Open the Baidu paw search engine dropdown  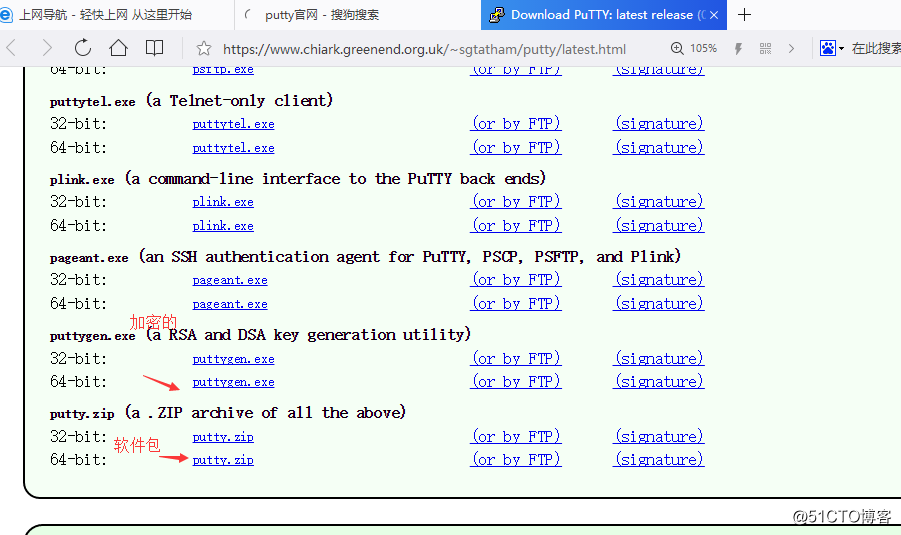point(831,48)
